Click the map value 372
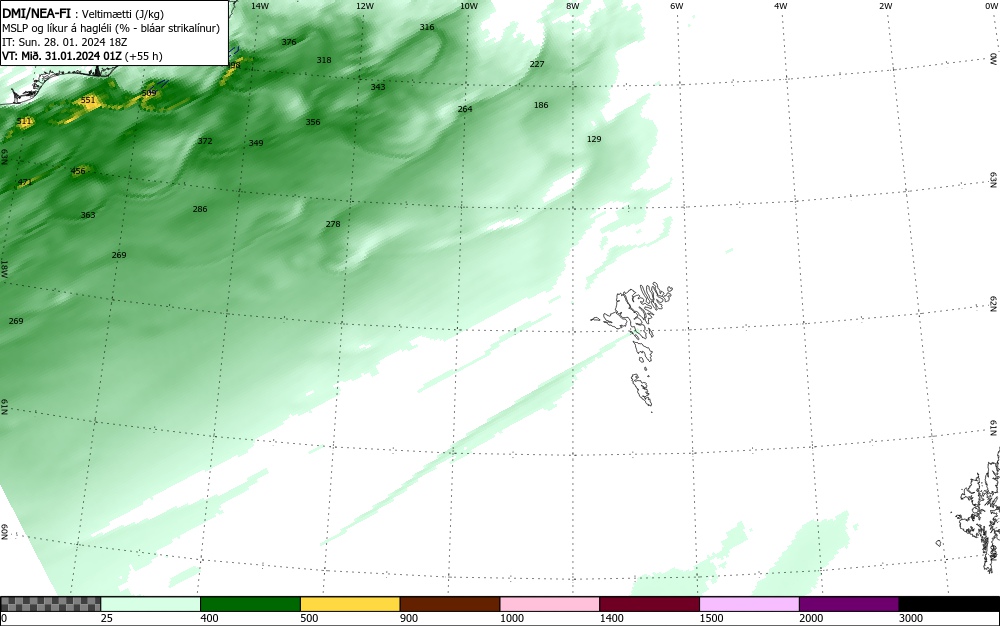 pyautogui.click(x=205, y=141)
